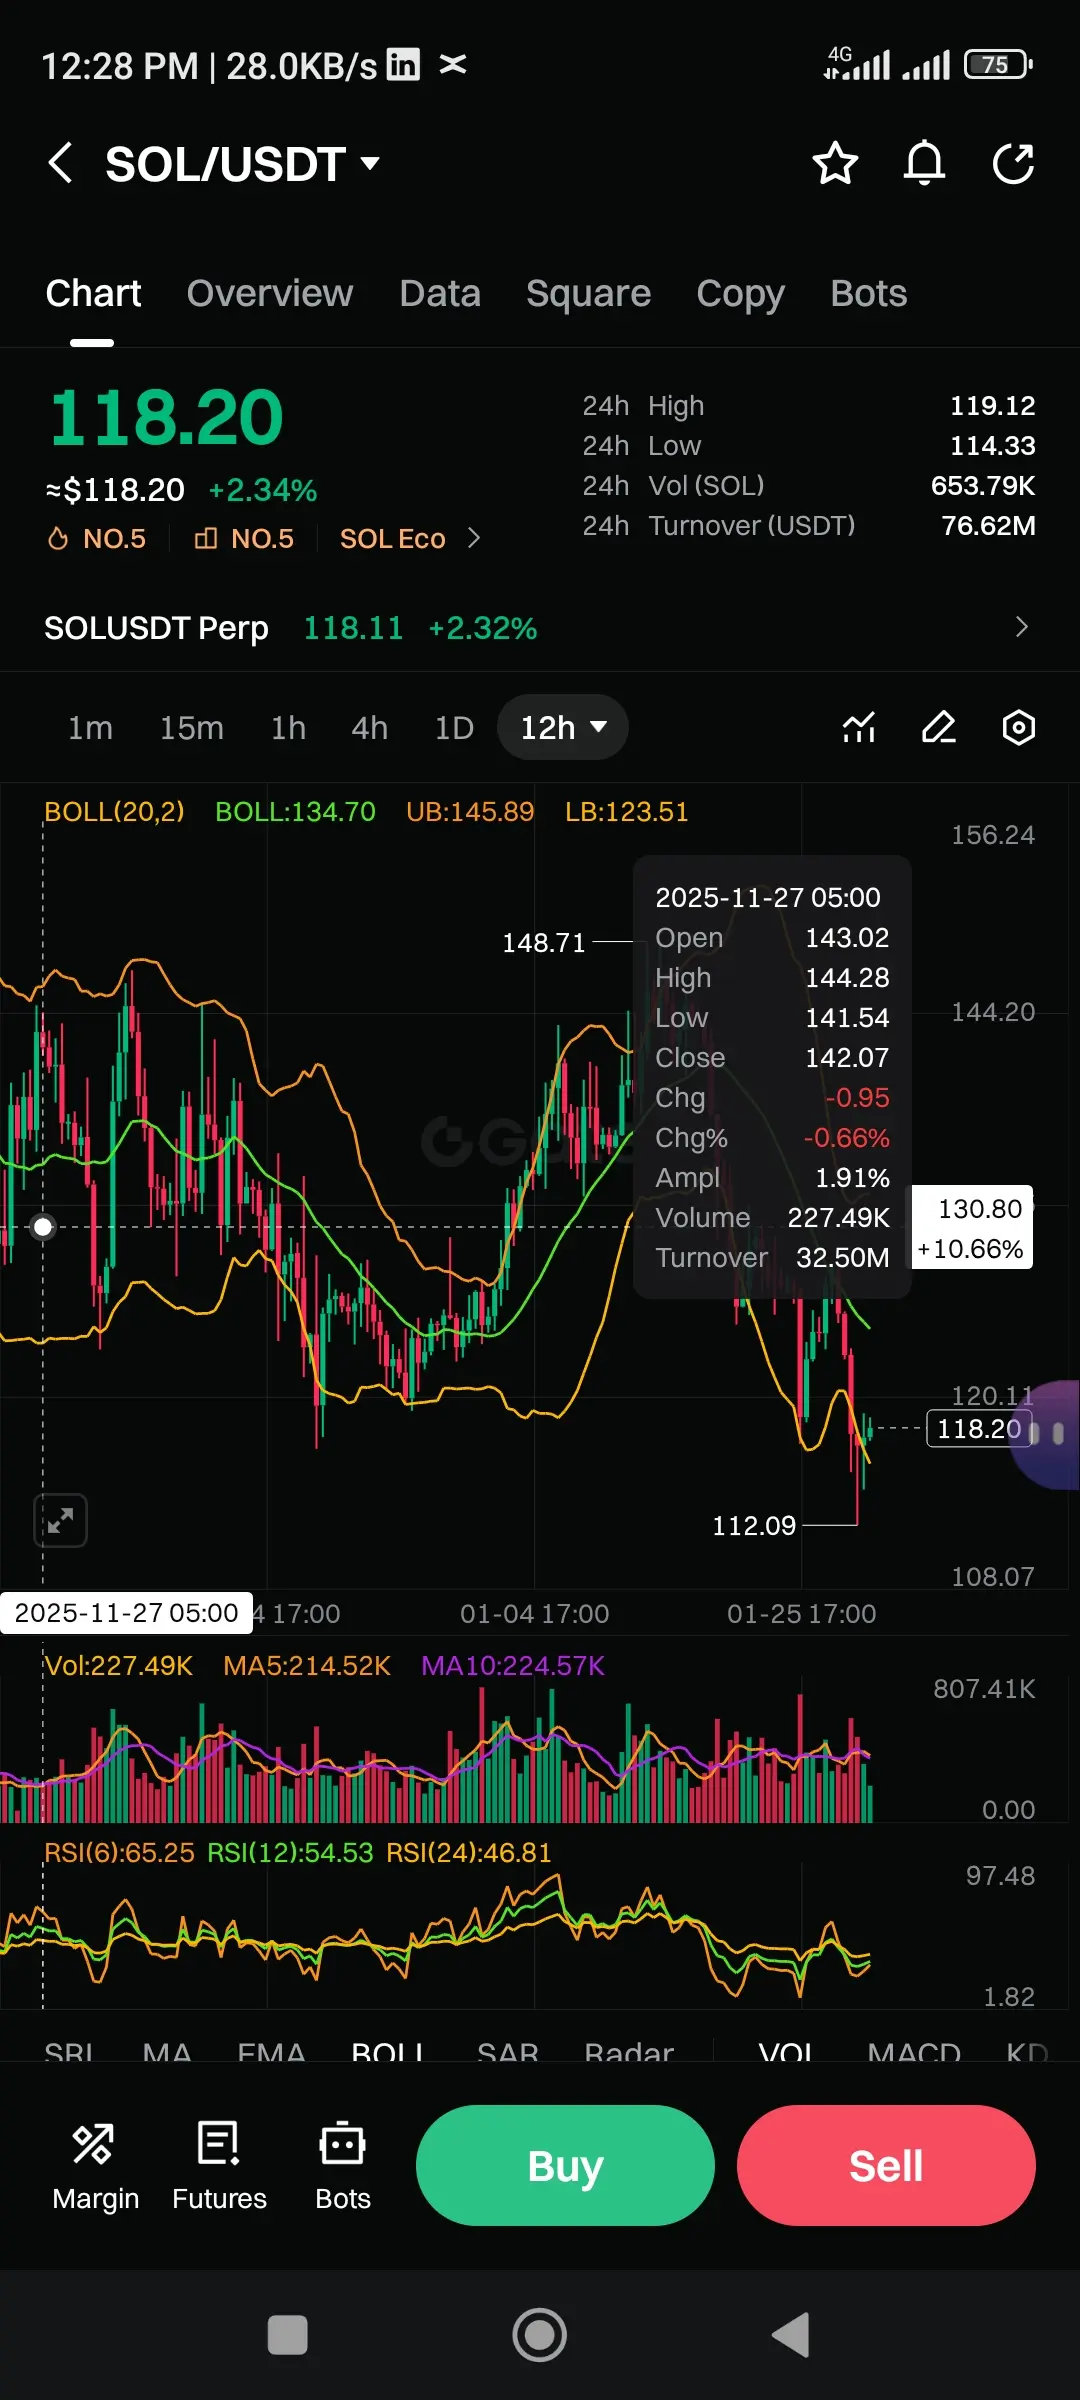Select the 1h timeframe
This screenshot has width=1080, height=2400.
288,728
